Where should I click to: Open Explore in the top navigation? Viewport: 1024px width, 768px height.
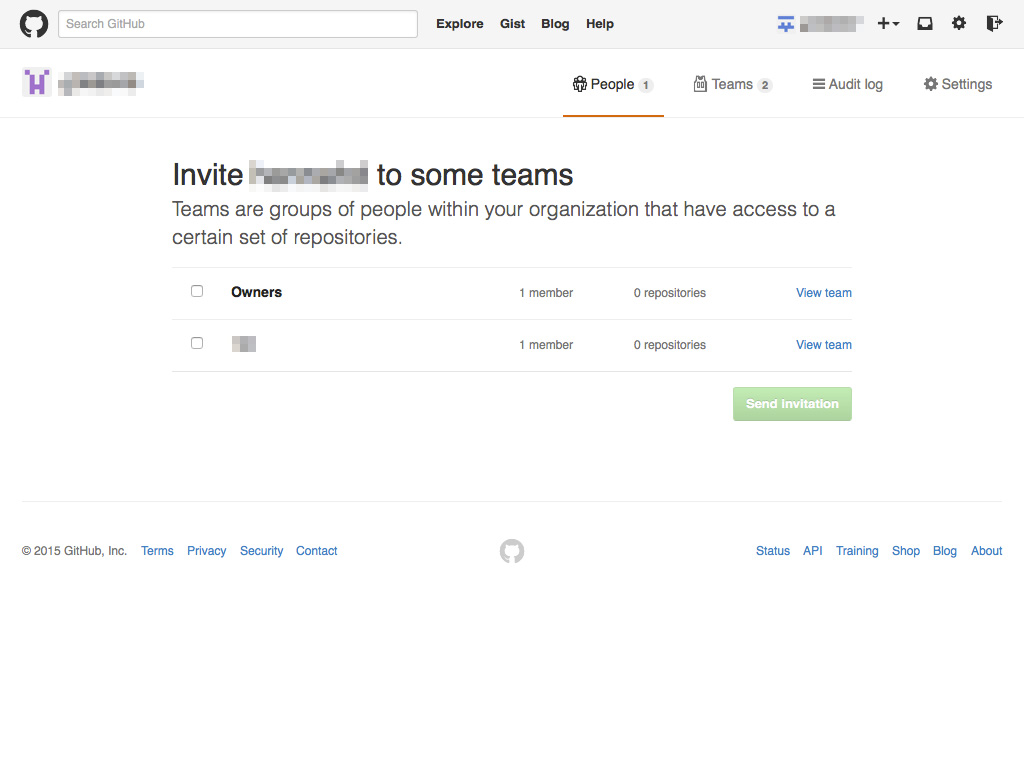tap(459, 24)
